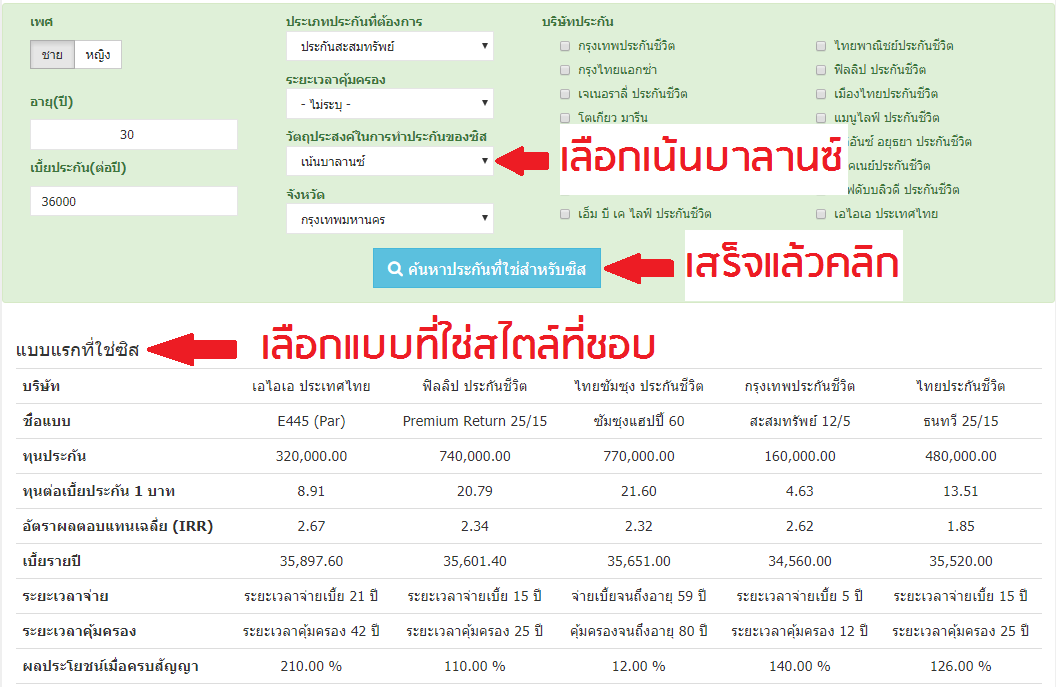This screenshot has height=687, width=1056.
Task: Open the เน้นบาลานซ์ purpose dropdown
Action: point(389,160)
